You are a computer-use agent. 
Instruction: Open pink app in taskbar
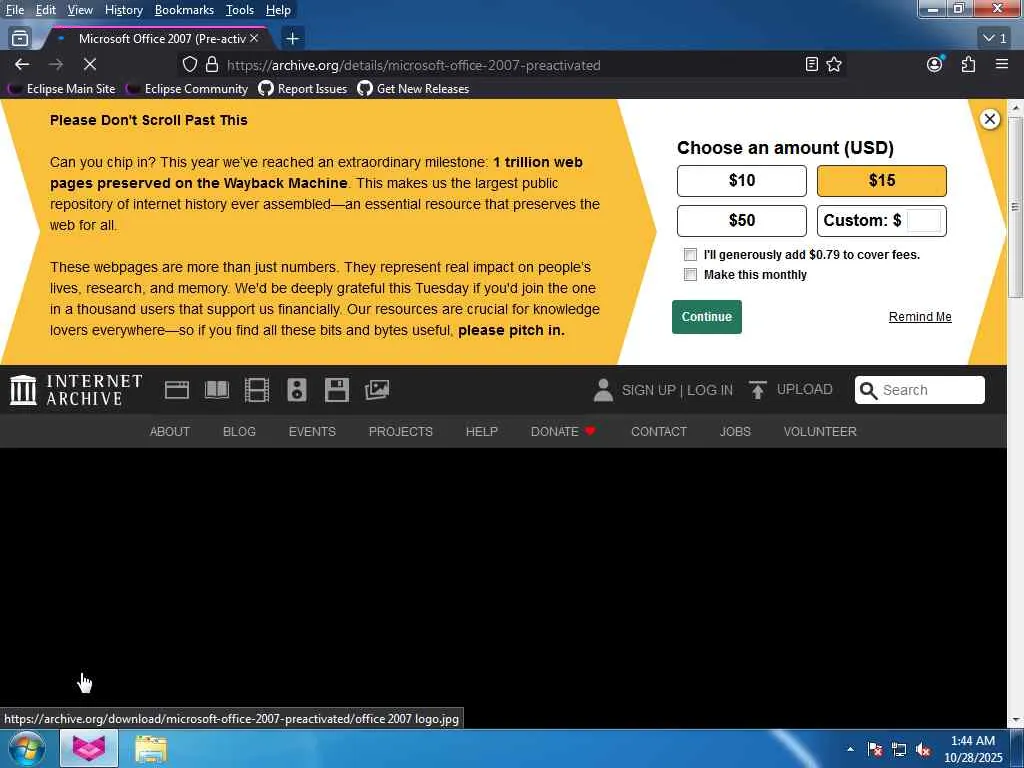point(89,748)
